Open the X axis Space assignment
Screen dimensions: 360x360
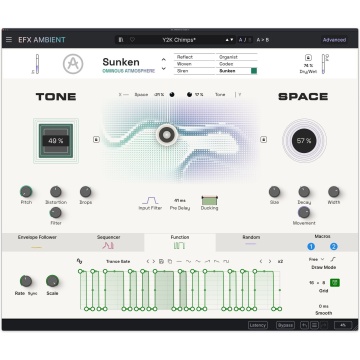(x=141, y=95)
